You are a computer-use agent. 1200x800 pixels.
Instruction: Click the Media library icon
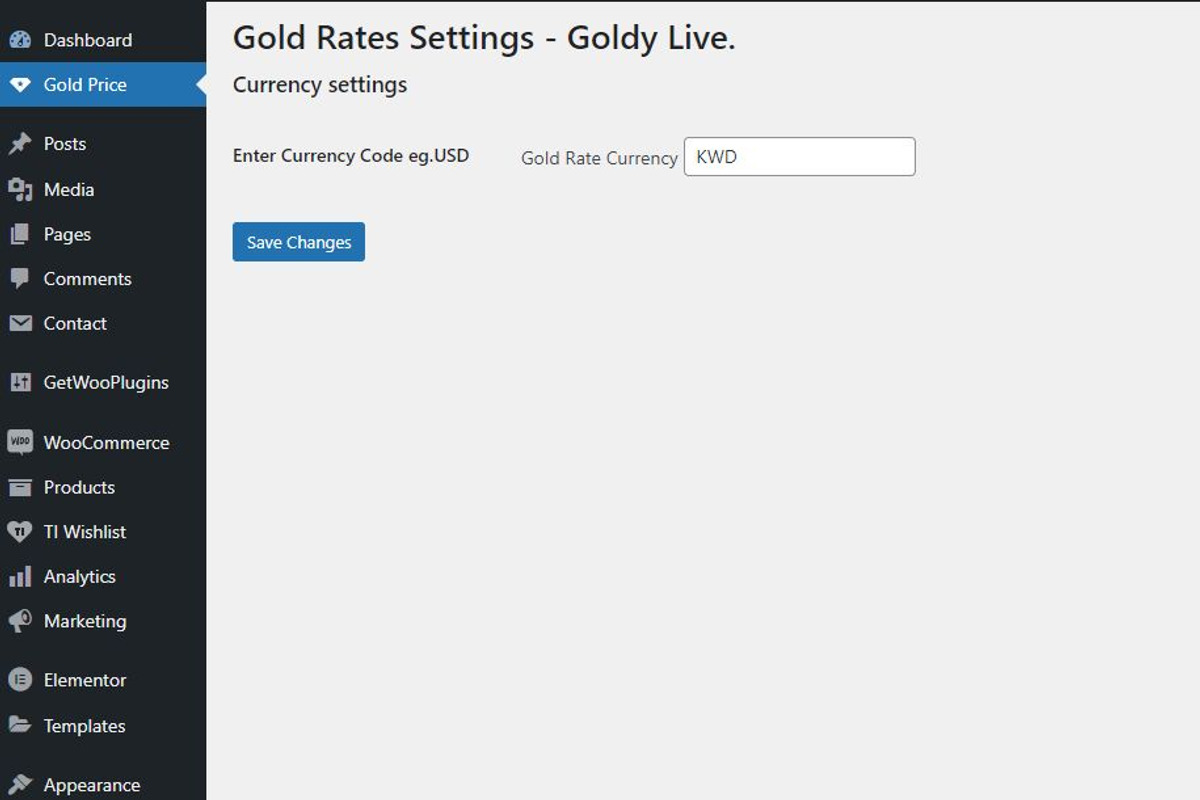20,189
